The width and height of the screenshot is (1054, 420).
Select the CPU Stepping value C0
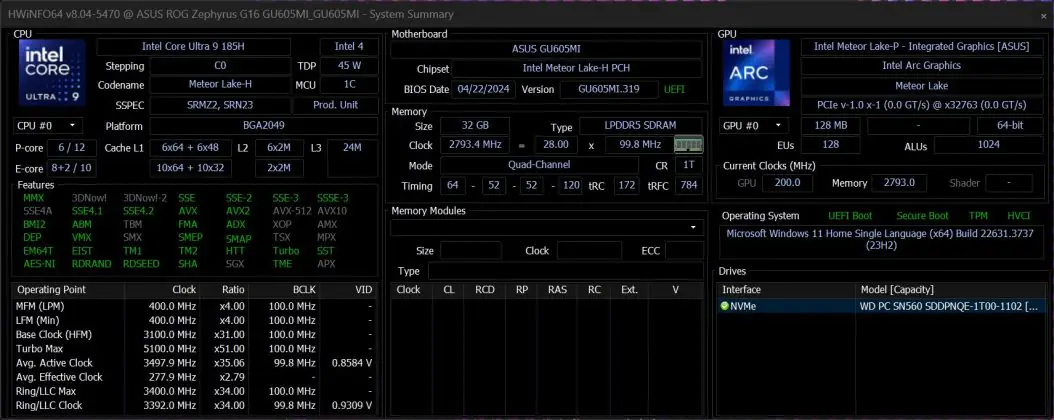pos(220,66)
